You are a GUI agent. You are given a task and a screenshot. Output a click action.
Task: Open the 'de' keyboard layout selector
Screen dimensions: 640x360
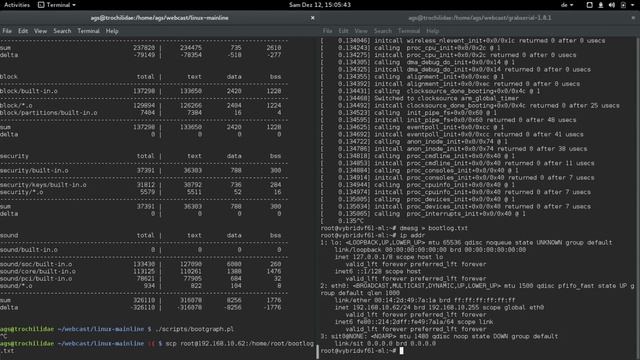567,5
